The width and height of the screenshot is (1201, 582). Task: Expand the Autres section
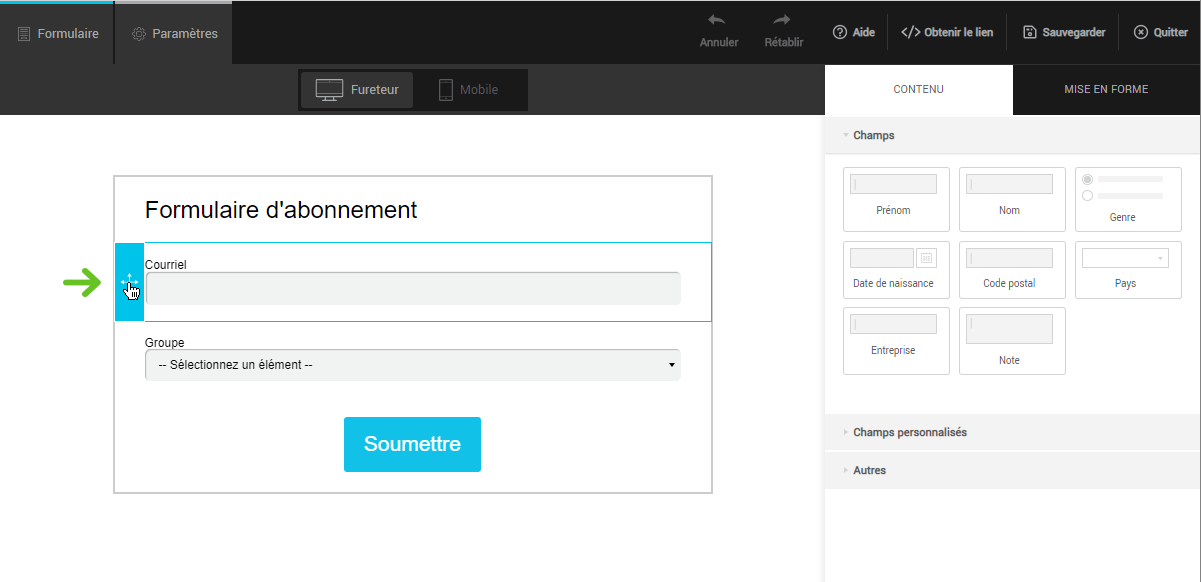click(869, 470)
